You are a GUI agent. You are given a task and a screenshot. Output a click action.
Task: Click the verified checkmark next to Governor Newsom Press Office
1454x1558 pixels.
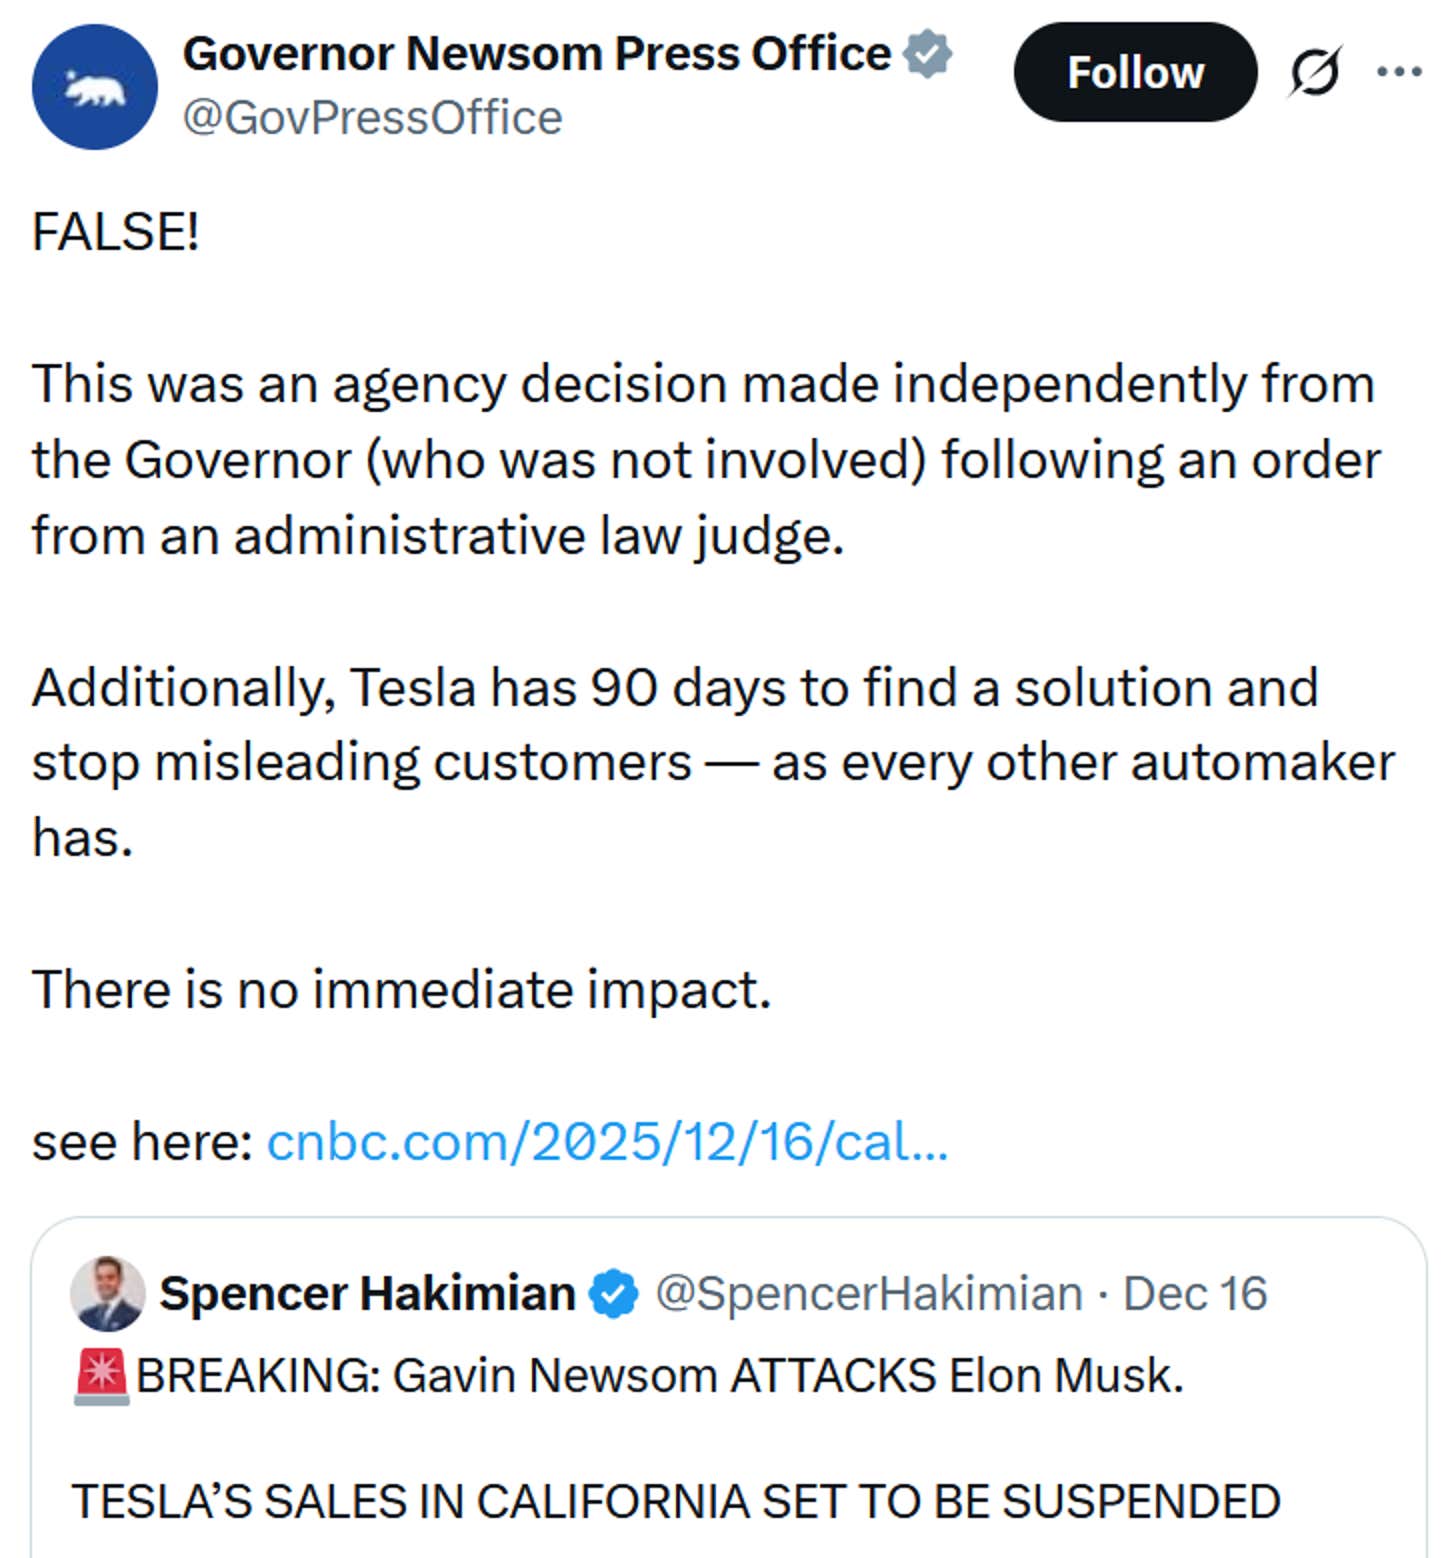coord(923,55)
